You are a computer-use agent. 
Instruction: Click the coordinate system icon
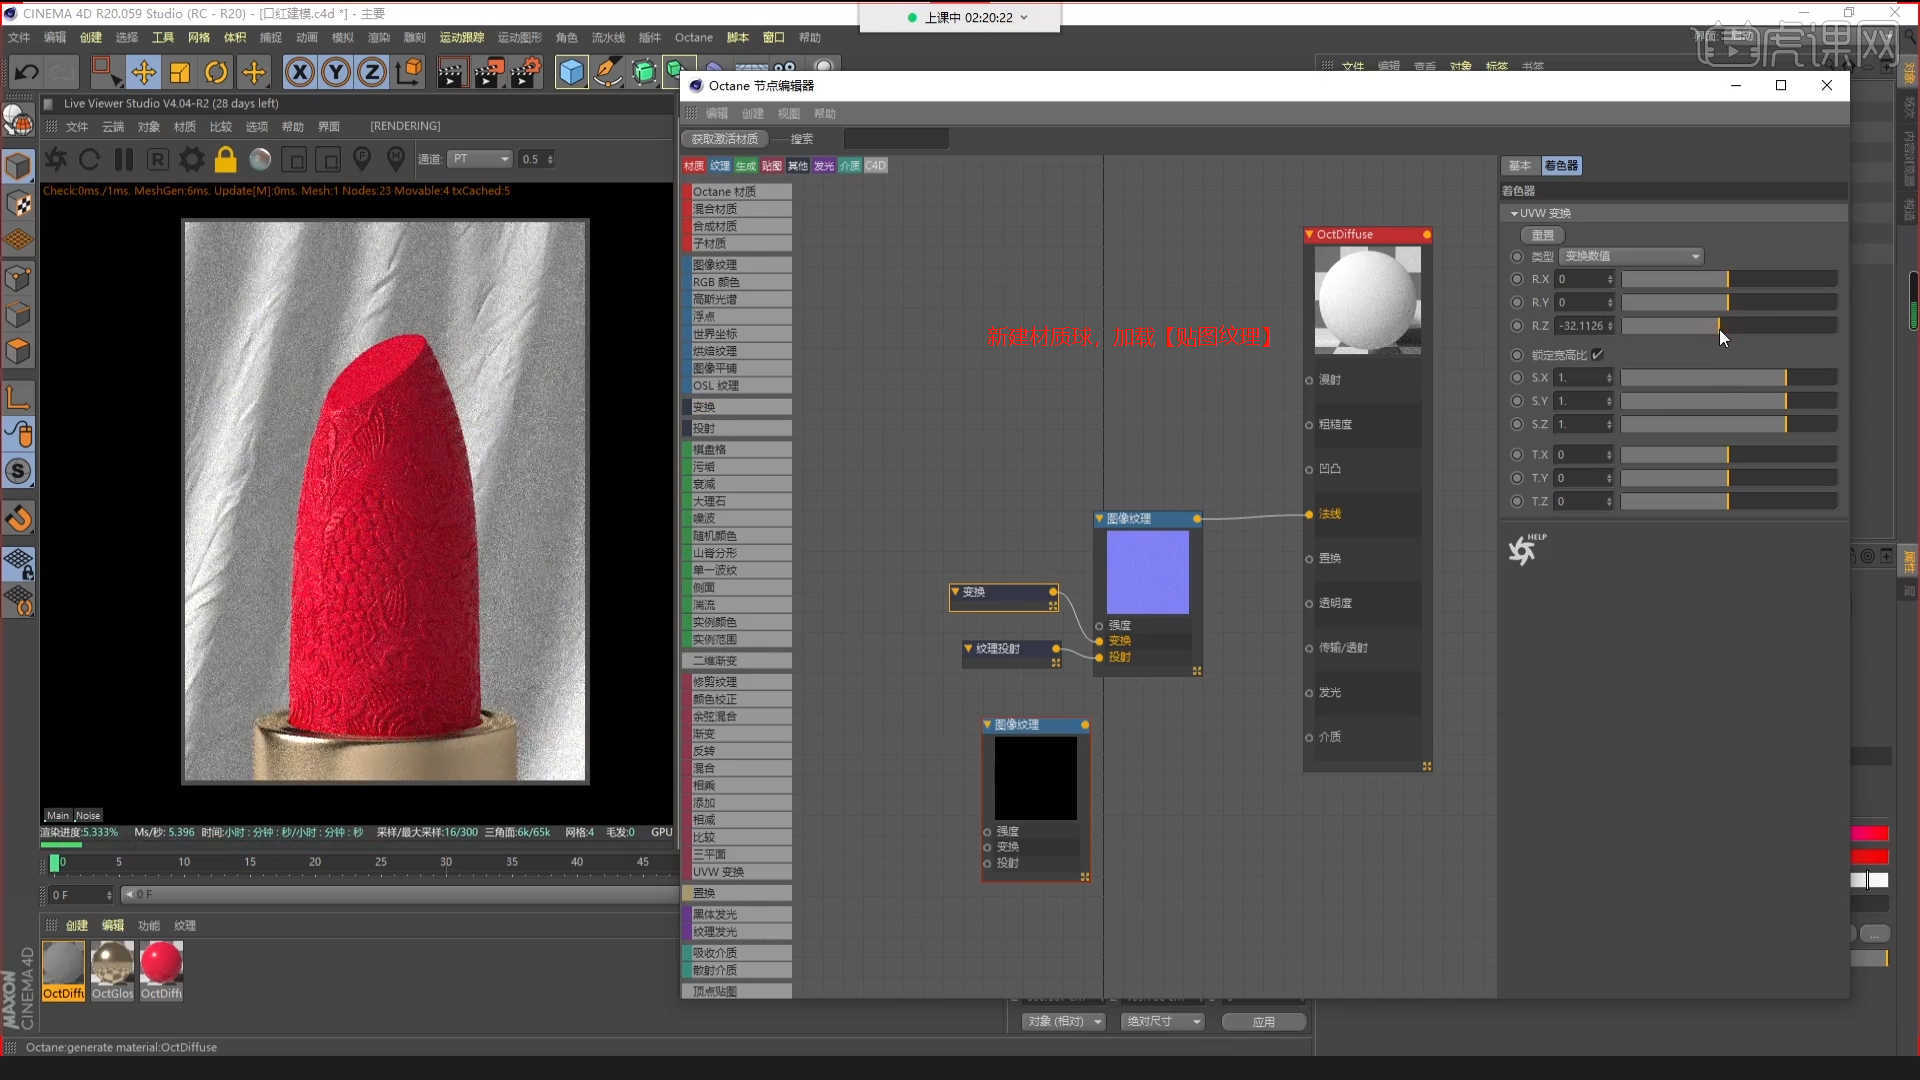coord(409,72)
